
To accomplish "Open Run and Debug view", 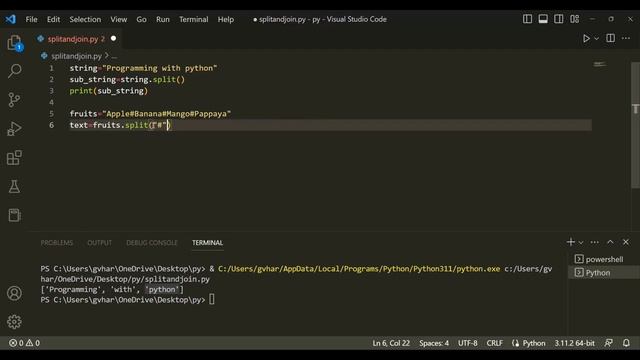I will pos(14,129).
